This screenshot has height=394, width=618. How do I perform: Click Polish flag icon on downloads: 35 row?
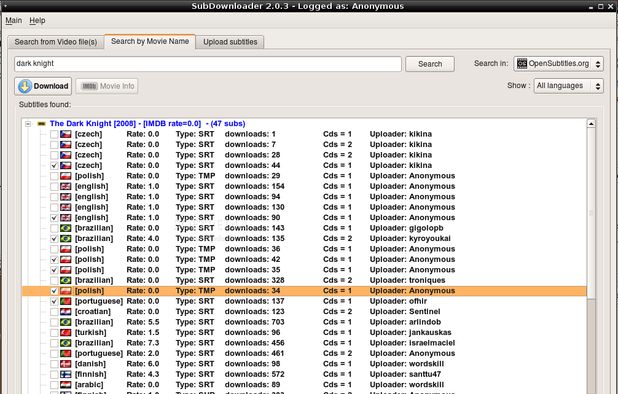(66, 270)
